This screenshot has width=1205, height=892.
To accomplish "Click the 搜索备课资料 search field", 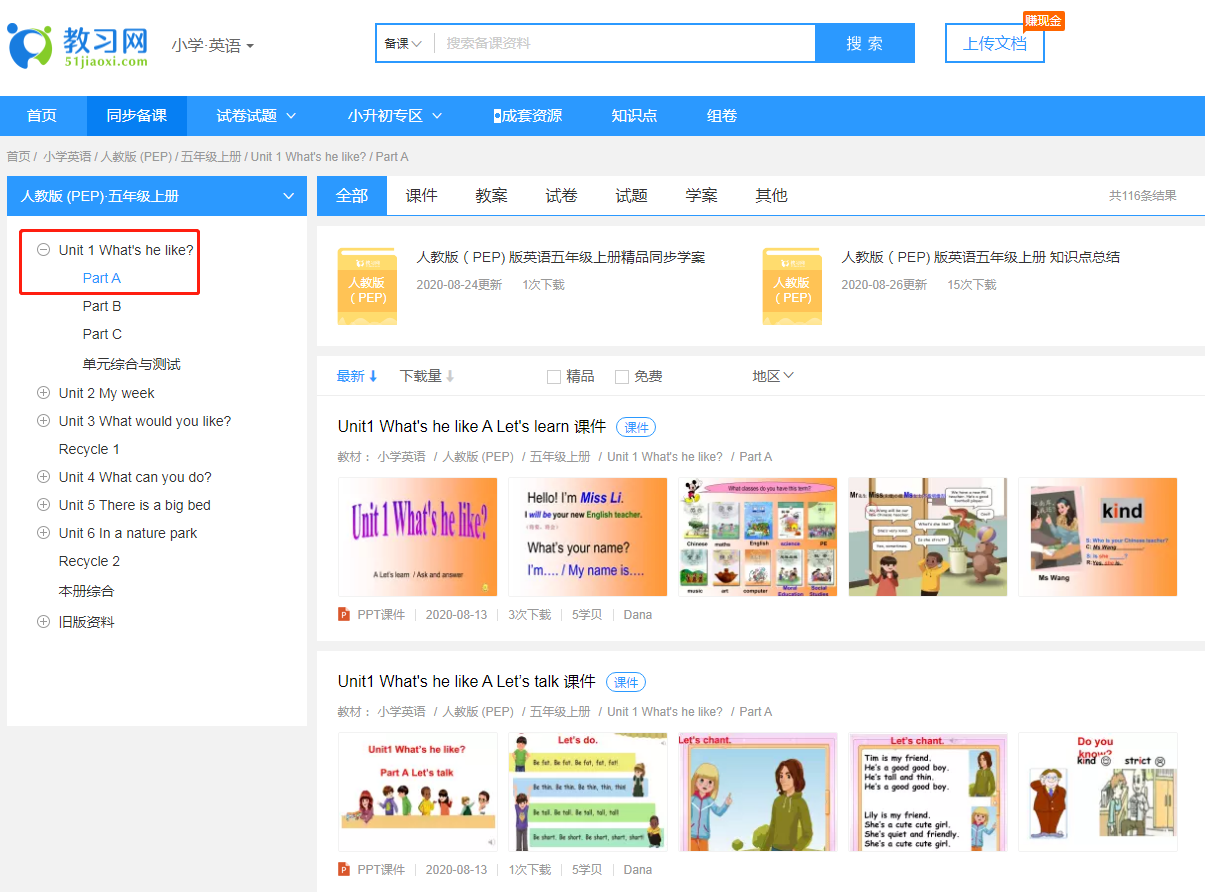I will (x=625, y=43).
